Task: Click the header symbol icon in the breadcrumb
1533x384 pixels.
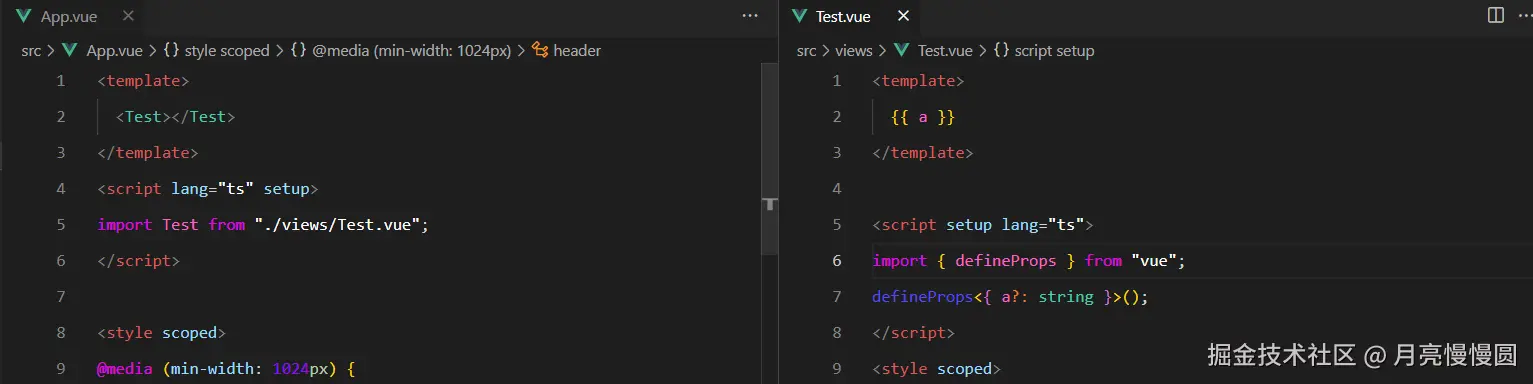Action: 540,50
